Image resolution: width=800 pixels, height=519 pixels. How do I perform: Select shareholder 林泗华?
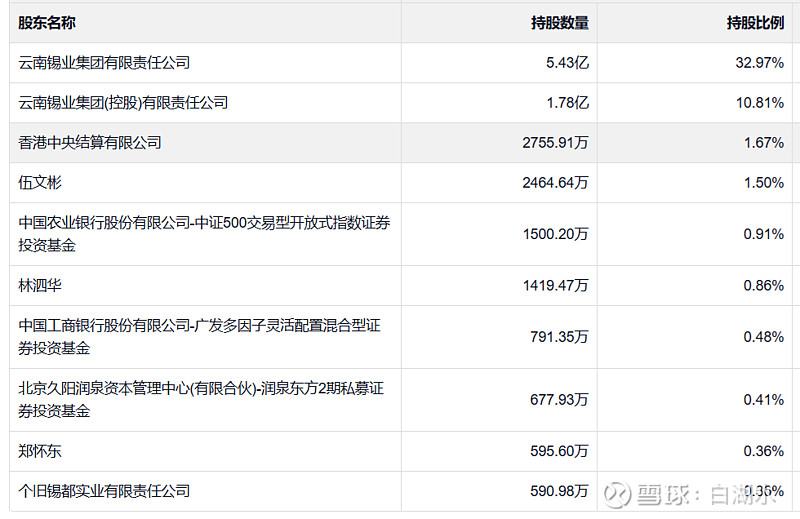[40, 285]
